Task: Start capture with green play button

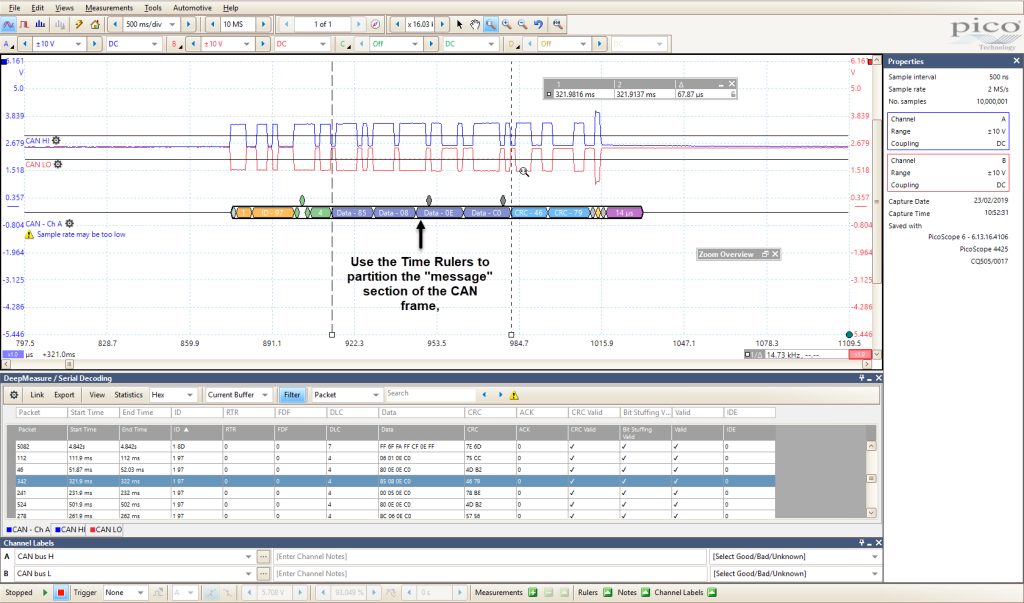Action: (45, 593)
